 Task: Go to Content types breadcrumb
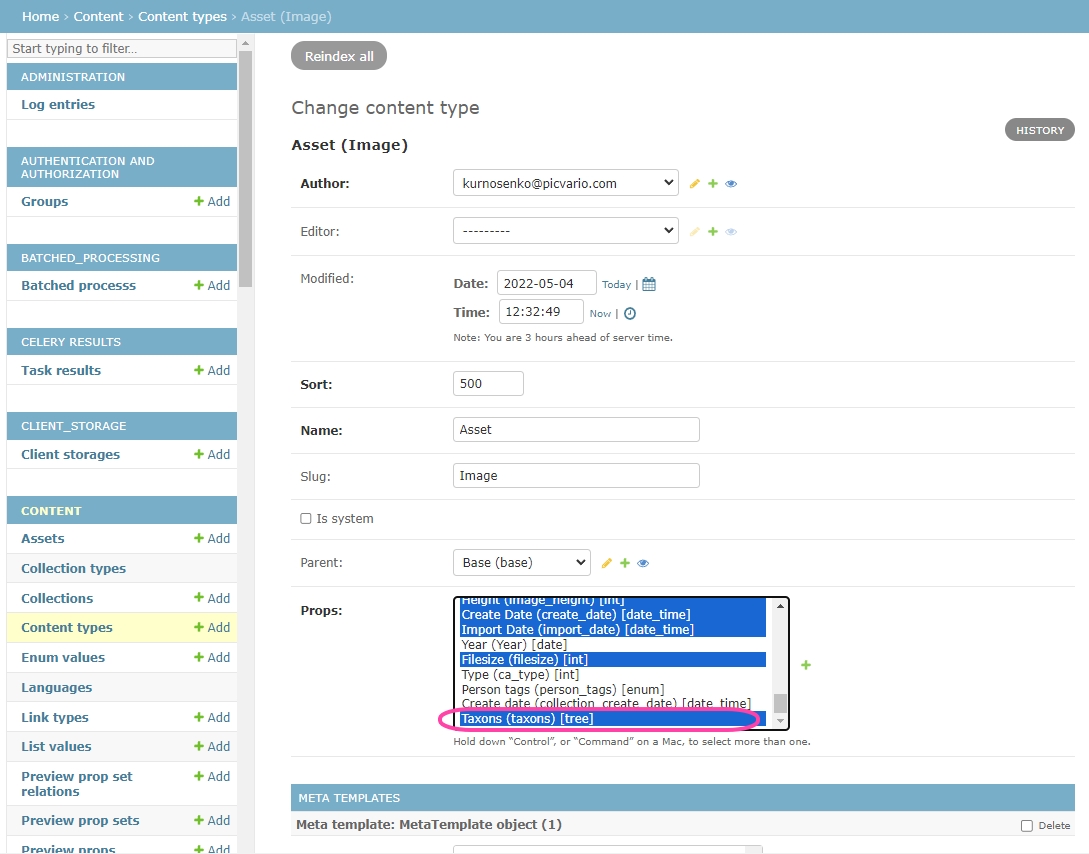[x=183, y=17]
